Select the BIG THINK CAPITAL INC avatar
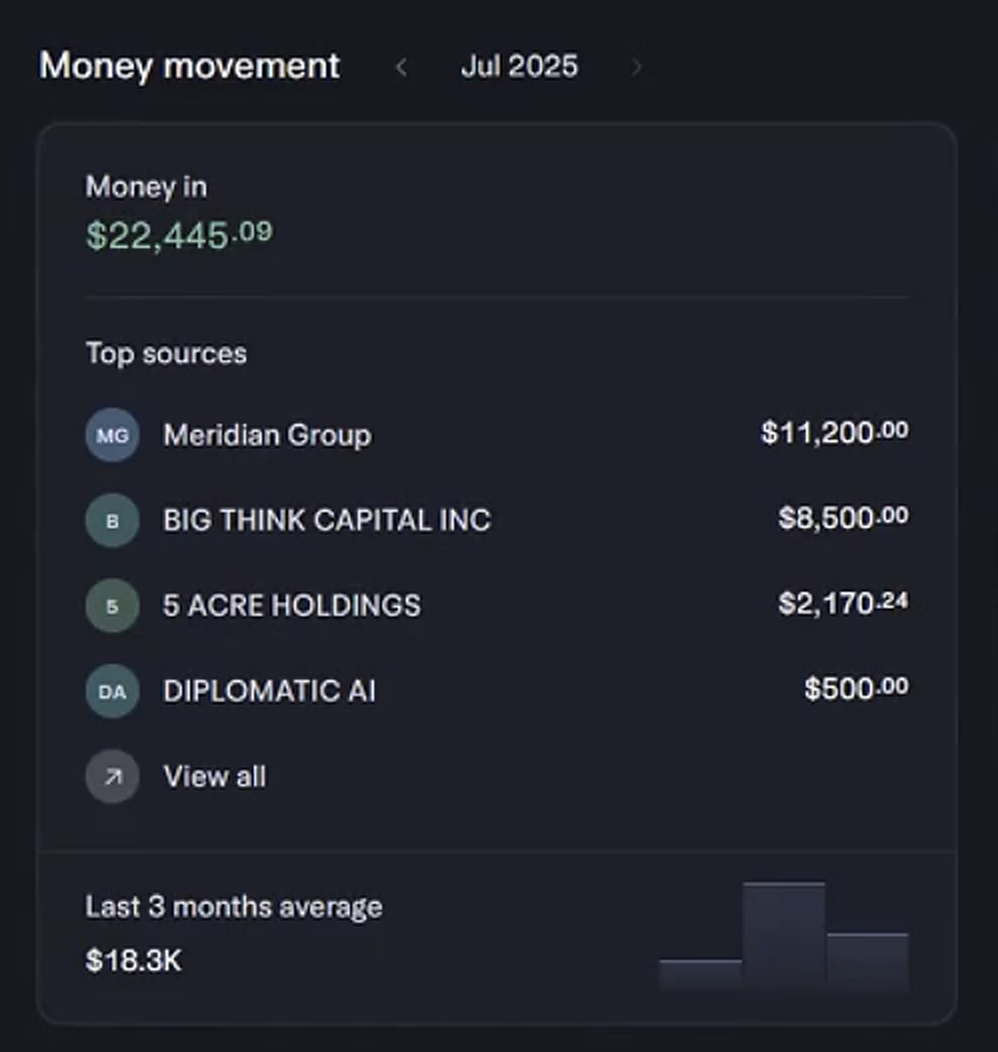 pos(111,520)
